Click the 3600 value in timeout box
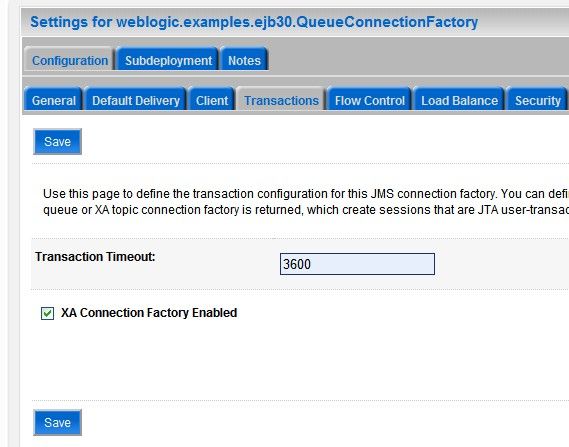Image resolution: width=569 pixels, height=447 pixels. coord(297,264)
